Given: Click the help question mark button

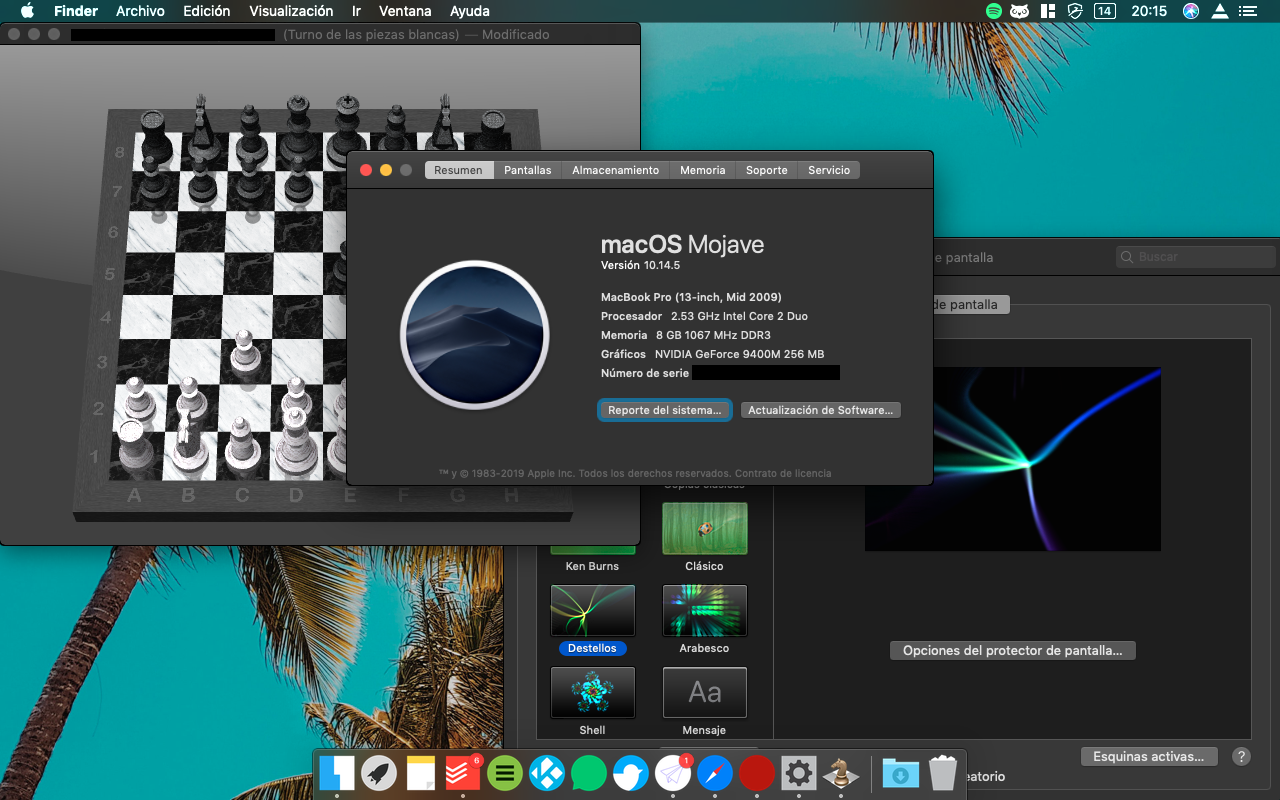Looking at the screenshot, I should [1241, 757].
